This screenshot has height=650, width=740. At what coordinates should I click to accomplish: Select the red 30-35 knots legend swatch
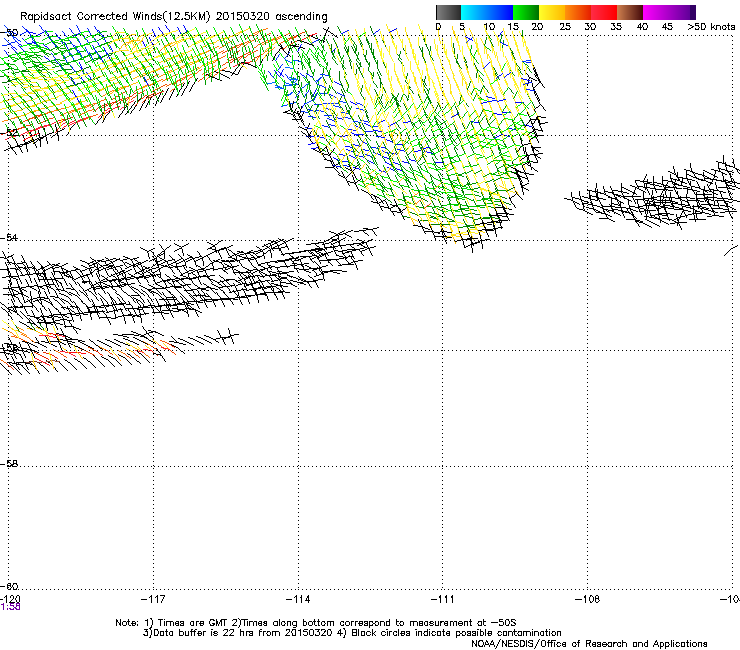604,12
